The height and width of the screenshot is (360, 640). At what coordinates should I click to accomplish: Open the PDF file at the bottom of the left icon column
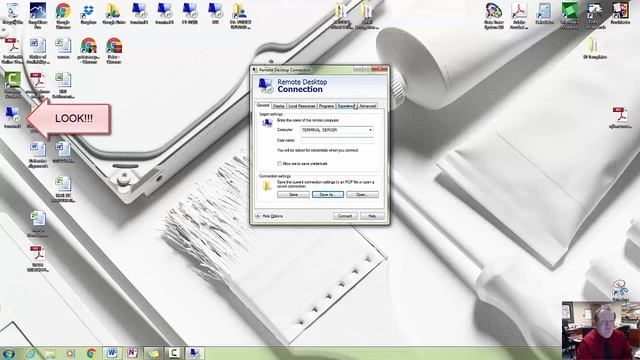[x=38, y=259]
